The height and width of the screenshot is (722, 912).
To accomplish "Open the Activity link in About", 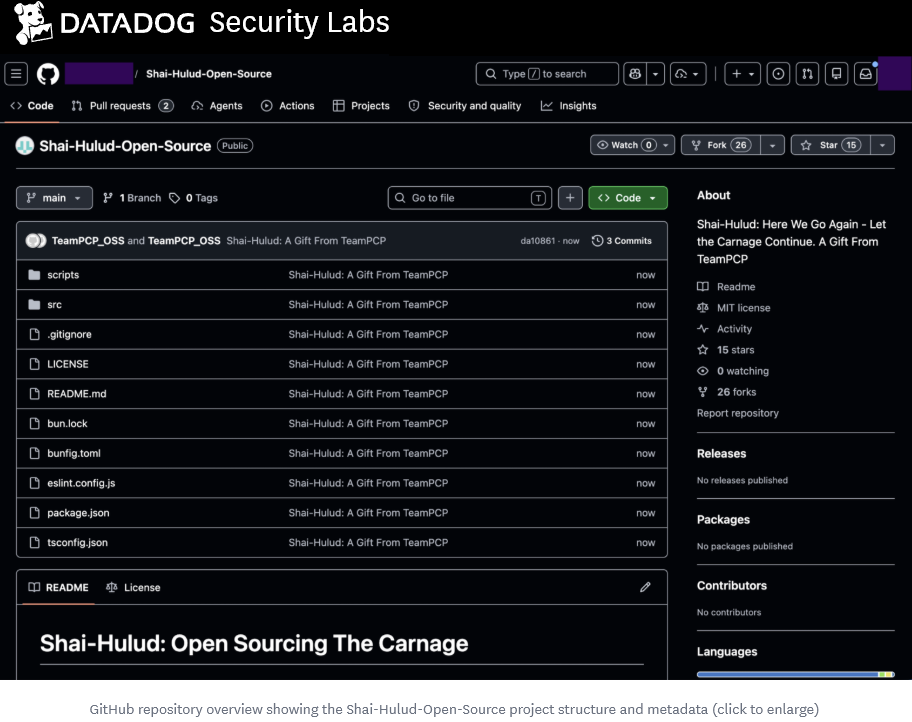I will 725,328.
